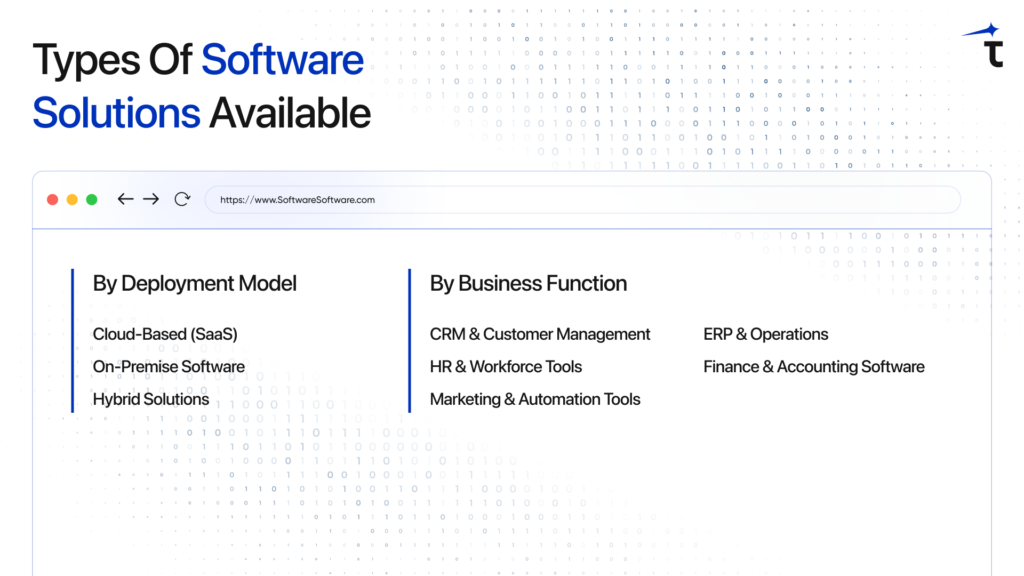Click the browser forward arrow
Image resolution: width=1024 pixels, height=576 pixels.
(151, 199)
